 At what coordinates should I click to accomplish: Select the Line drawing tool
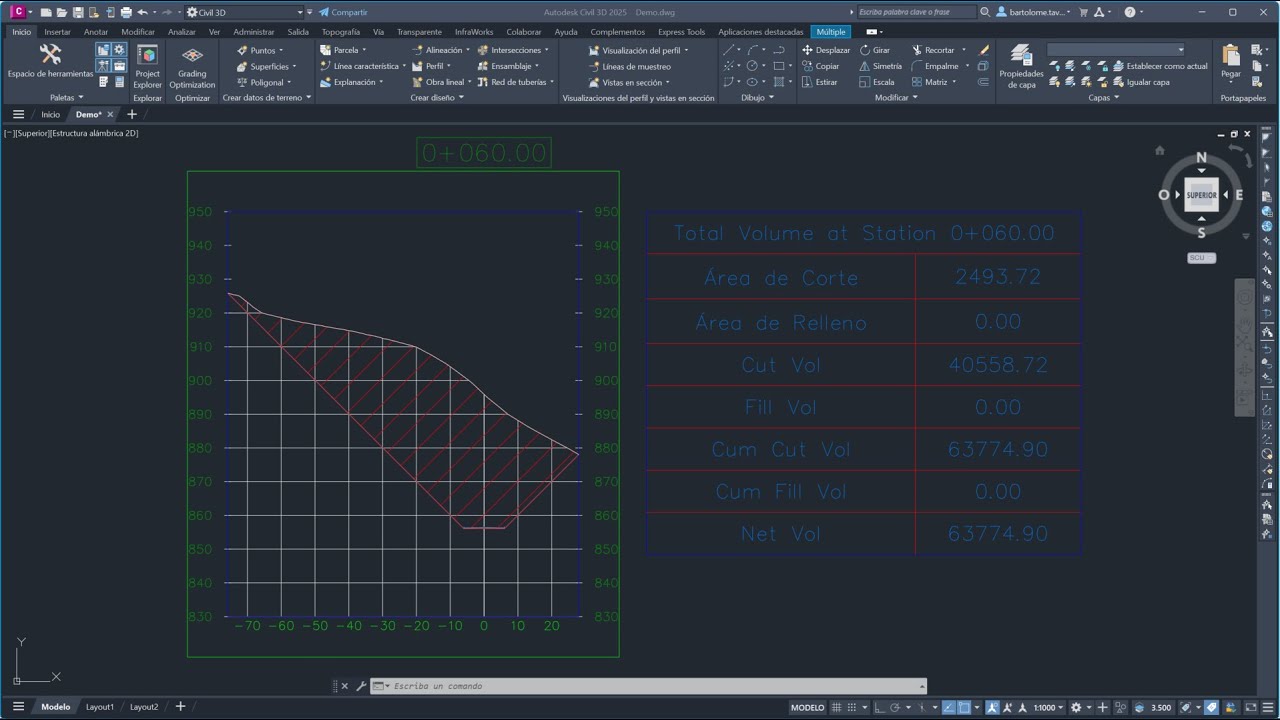[x=729, y=50]
